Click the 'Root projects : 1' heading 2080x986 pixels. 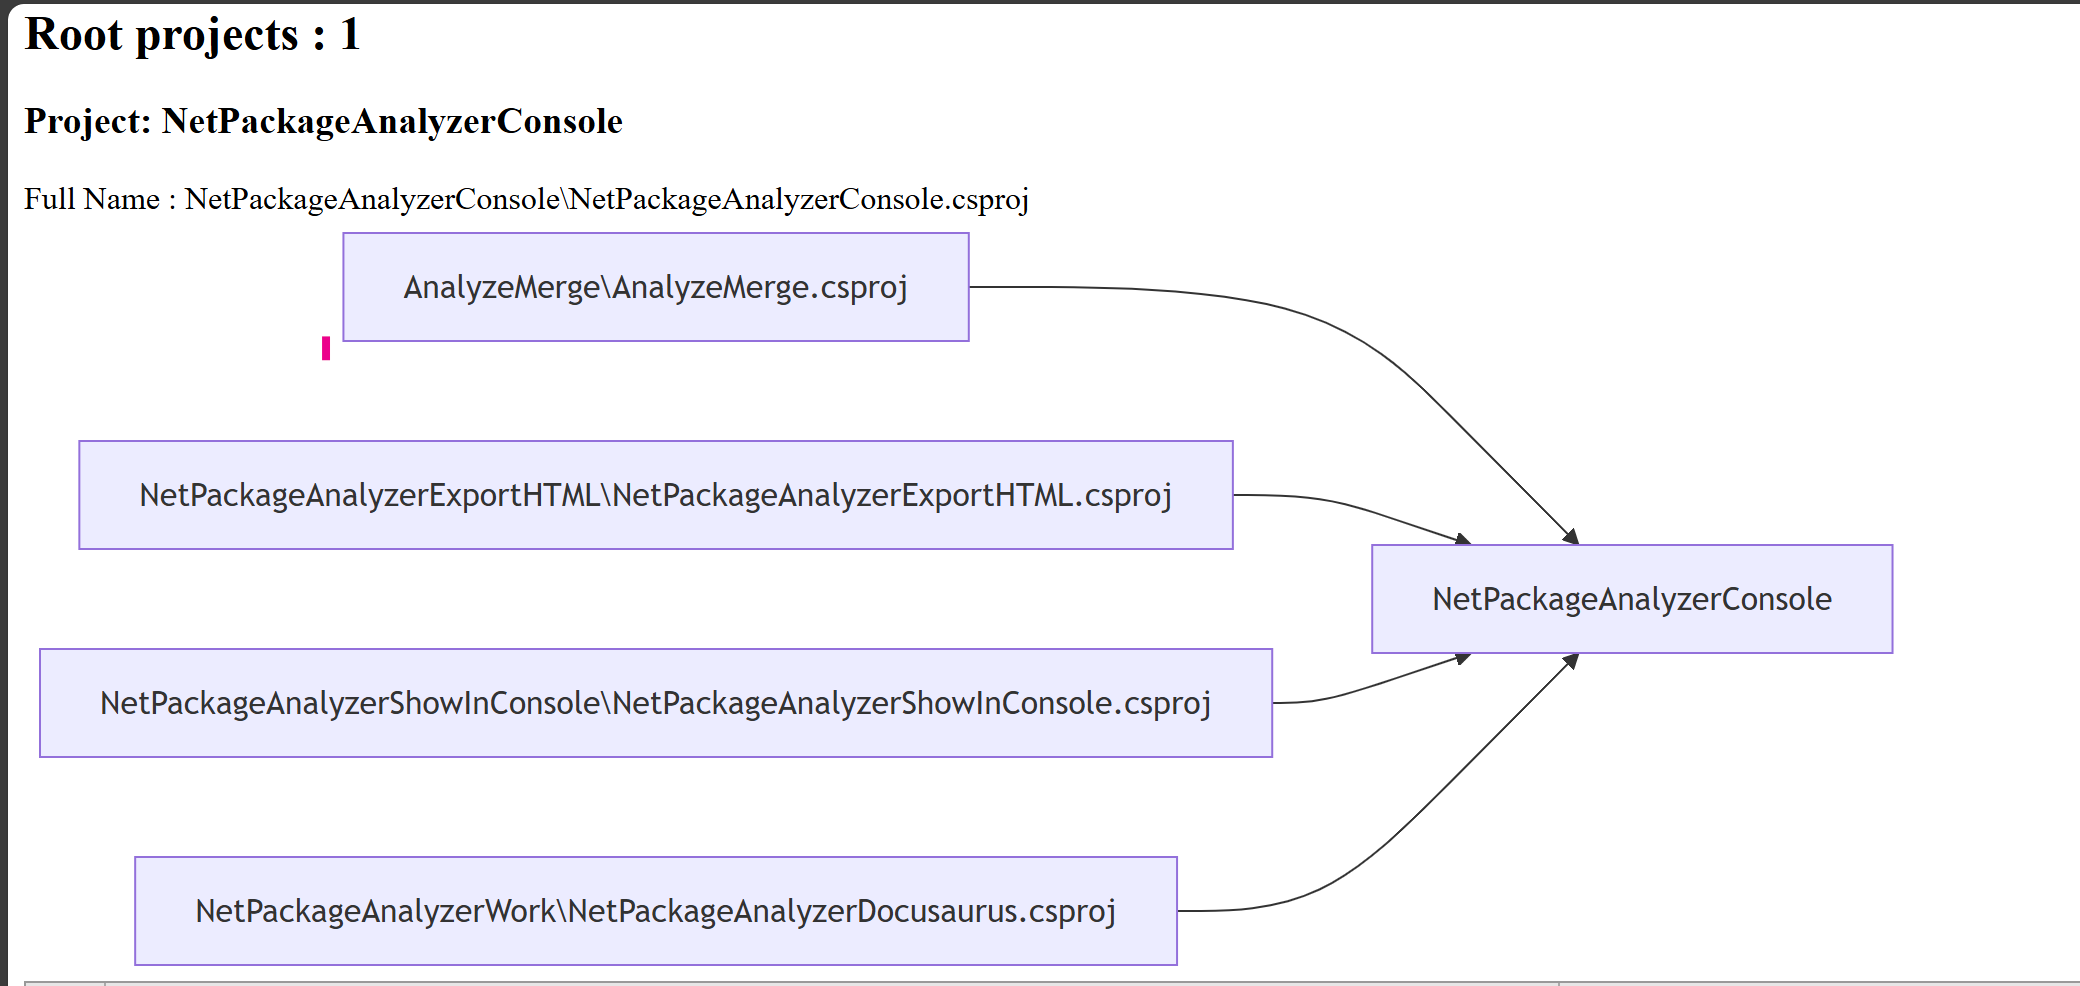coord(192,35)
